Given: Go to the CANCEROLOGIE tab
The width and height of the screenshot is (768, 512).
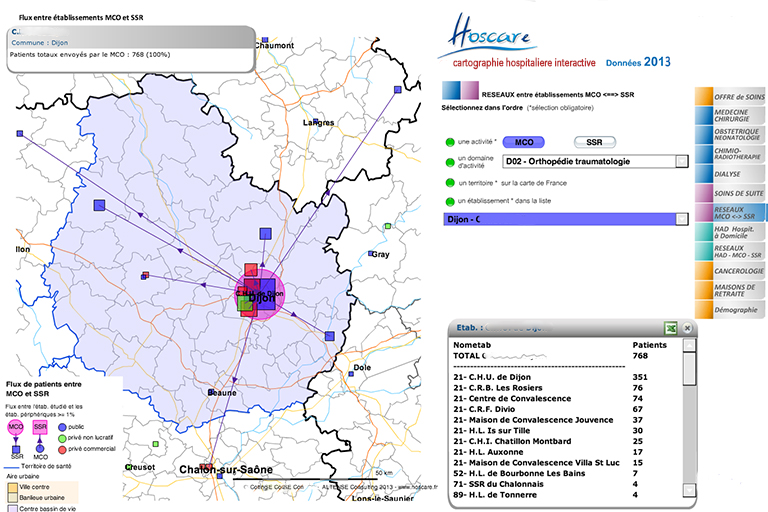Looking at the screenshot, I should tap(730, 271).
